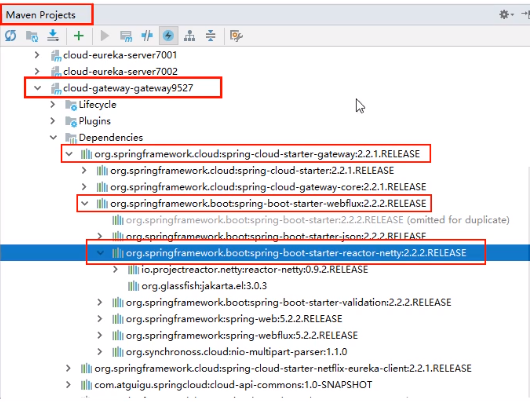Select org.springframework:spring-webflux:5.2.2.RELEASE text

[242, 335]
